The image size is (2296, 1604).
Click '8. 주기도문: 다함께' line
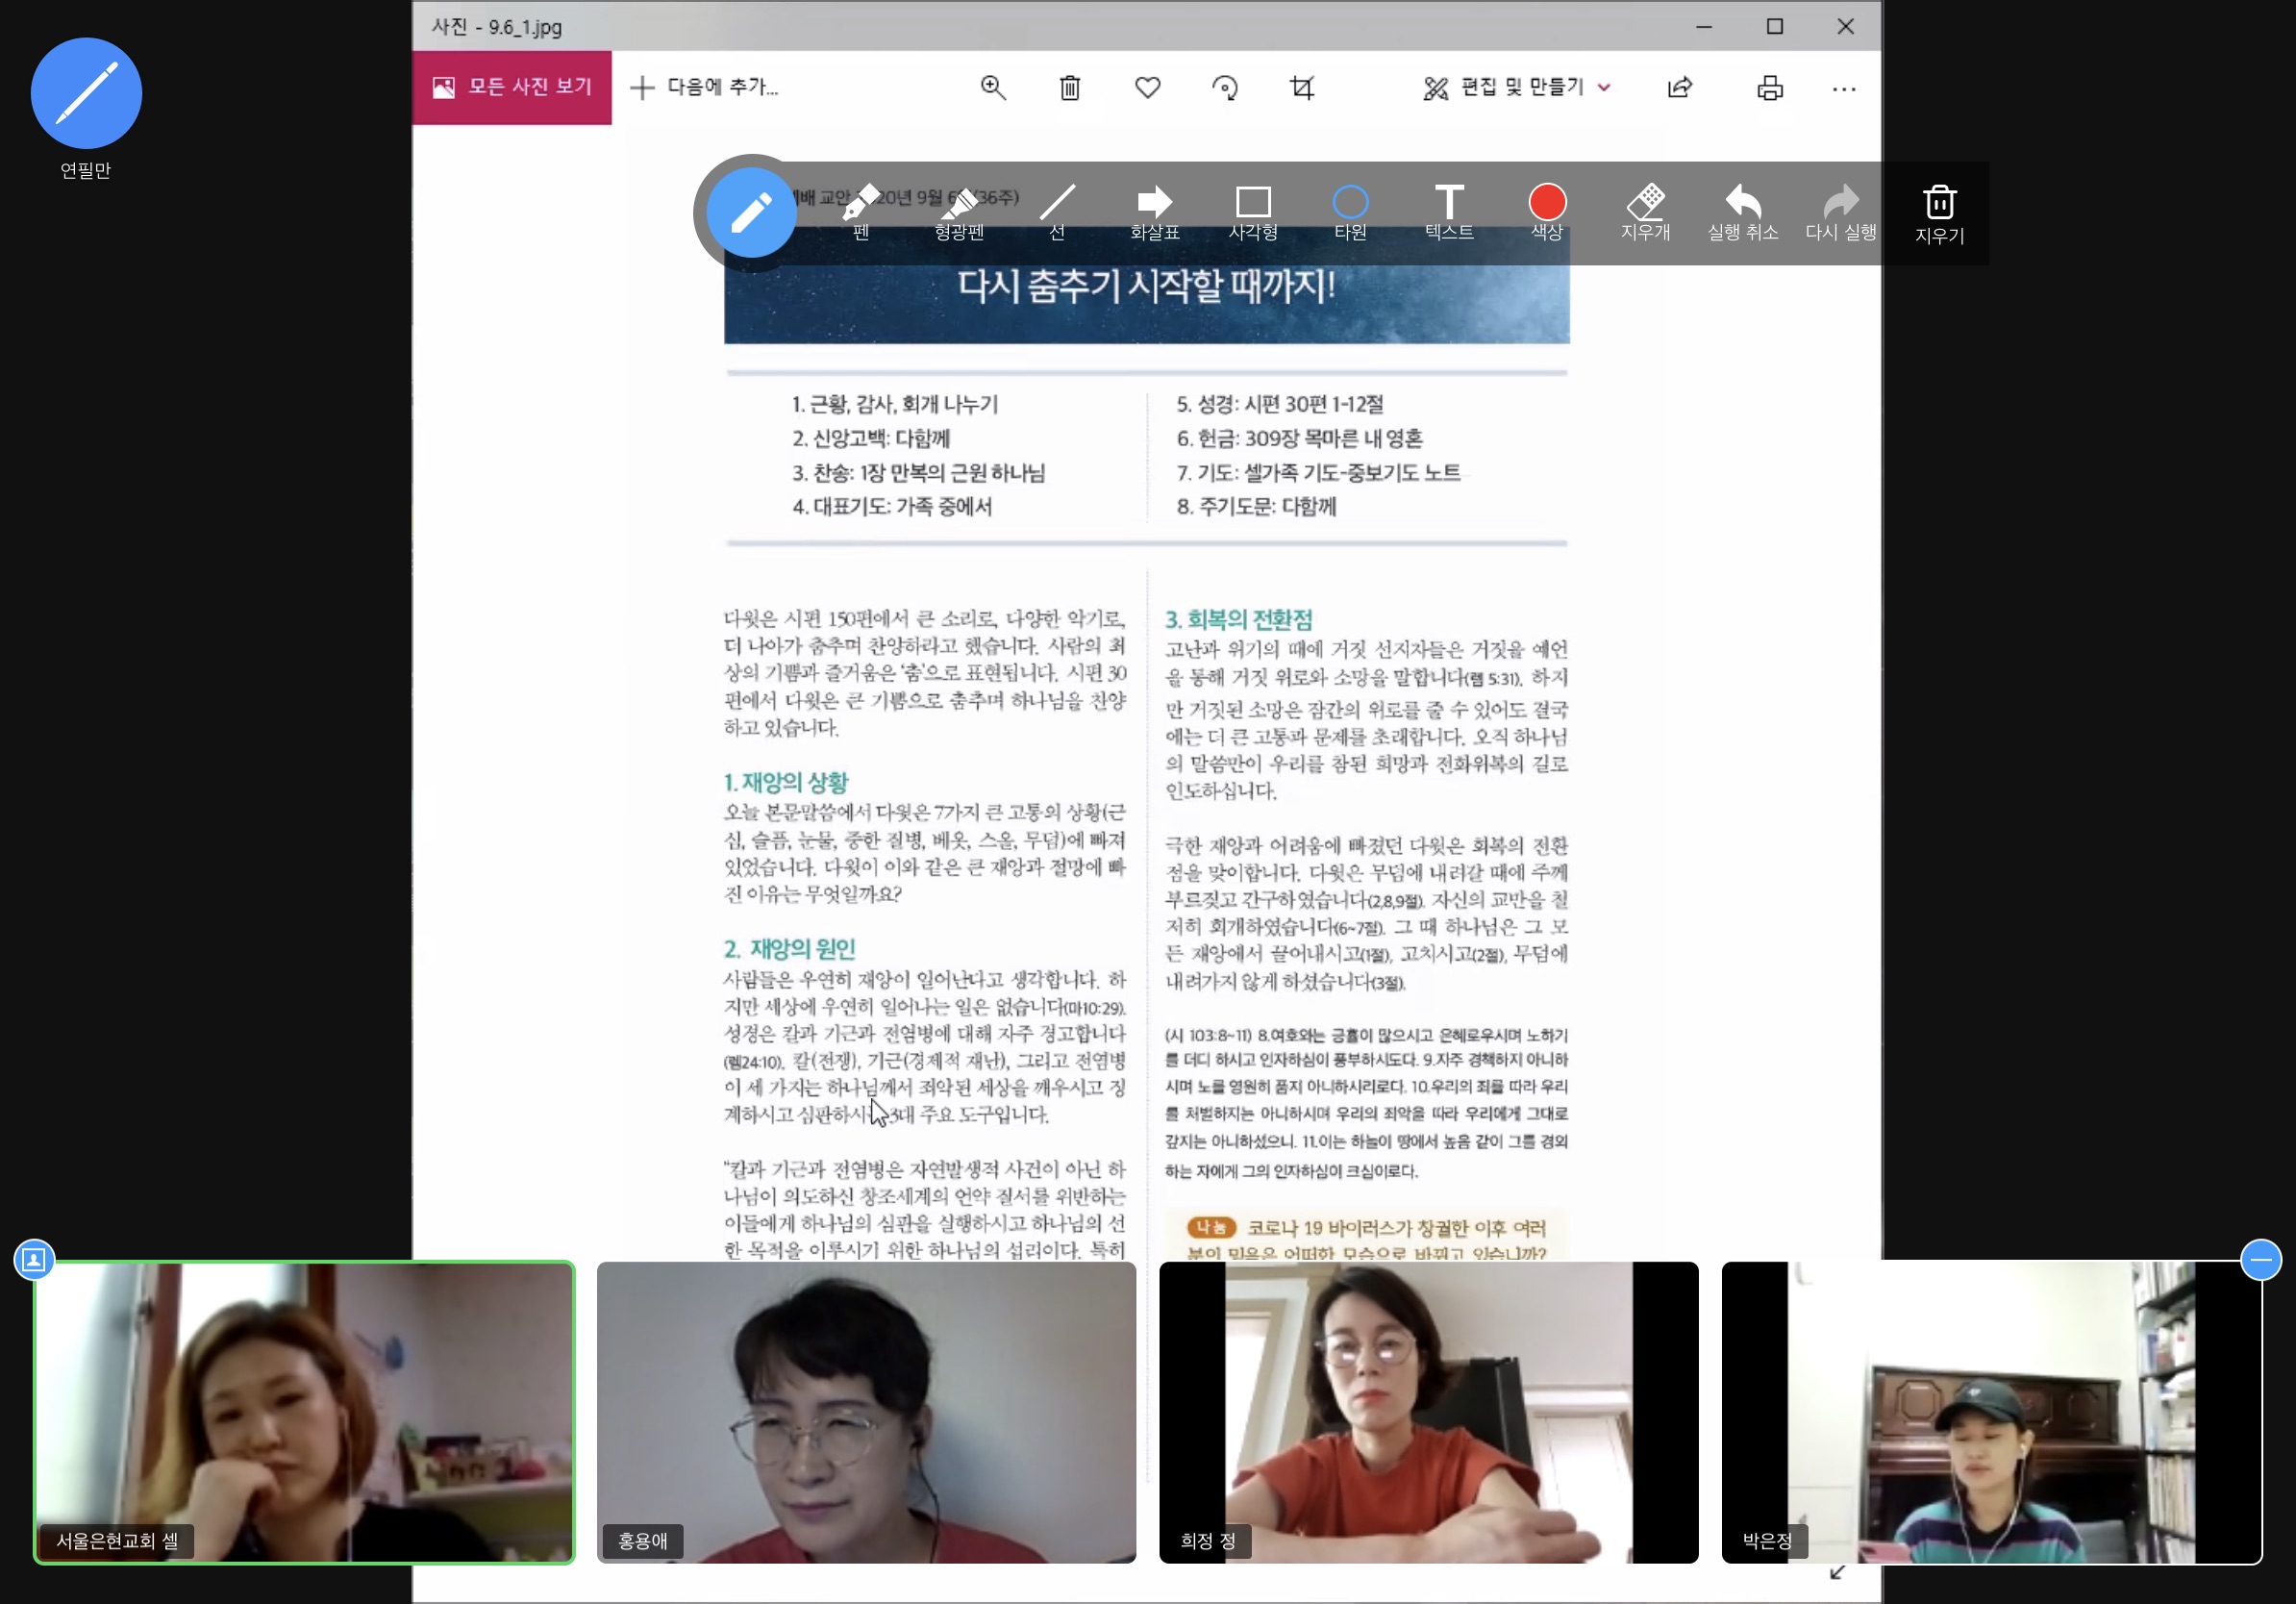1256,506
